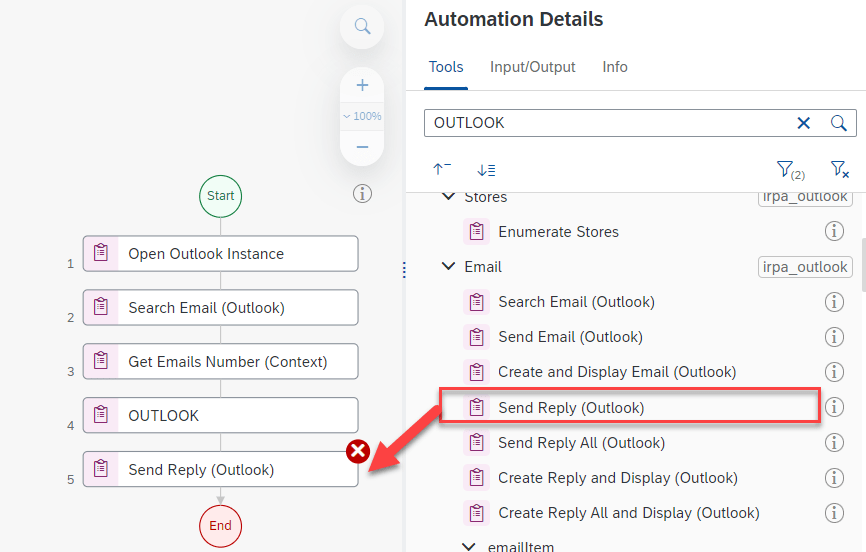
Task: Open the 100% zoom level dropdown
Action: (x=362, y=116)
